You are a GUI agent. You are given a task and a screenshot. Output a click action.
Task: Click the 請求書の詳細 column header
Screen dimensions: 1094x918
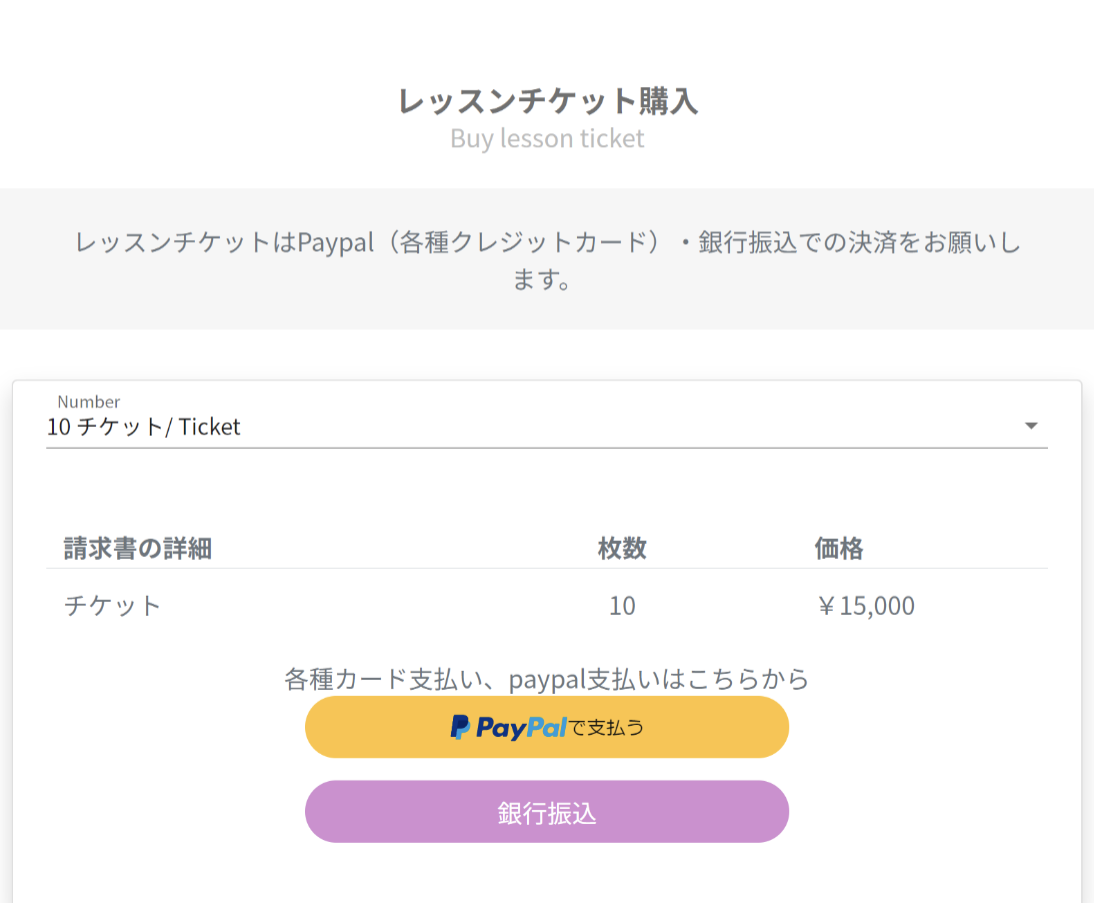(137, 548)
